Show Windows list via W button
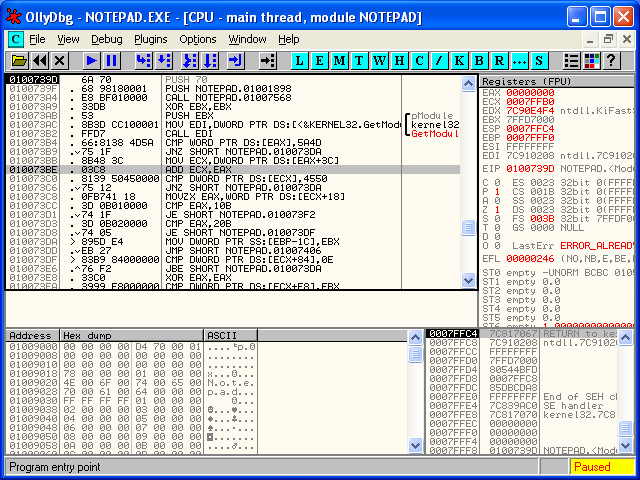 (x=379, y=61)
